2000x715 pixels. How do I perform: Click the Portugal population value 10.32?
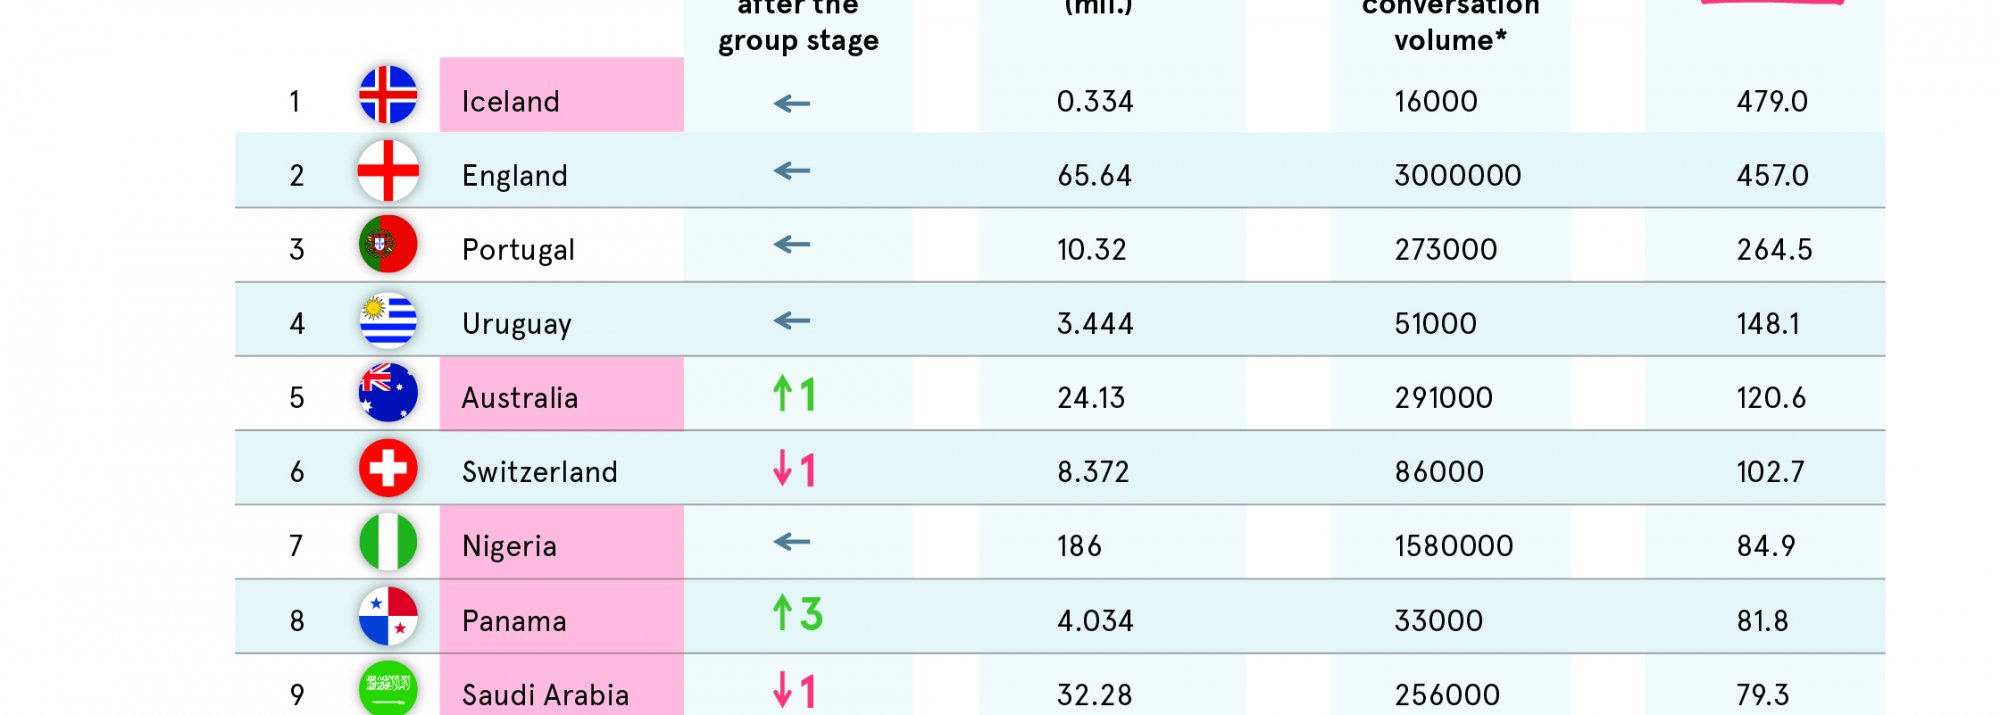click(x=1092, y=250)
